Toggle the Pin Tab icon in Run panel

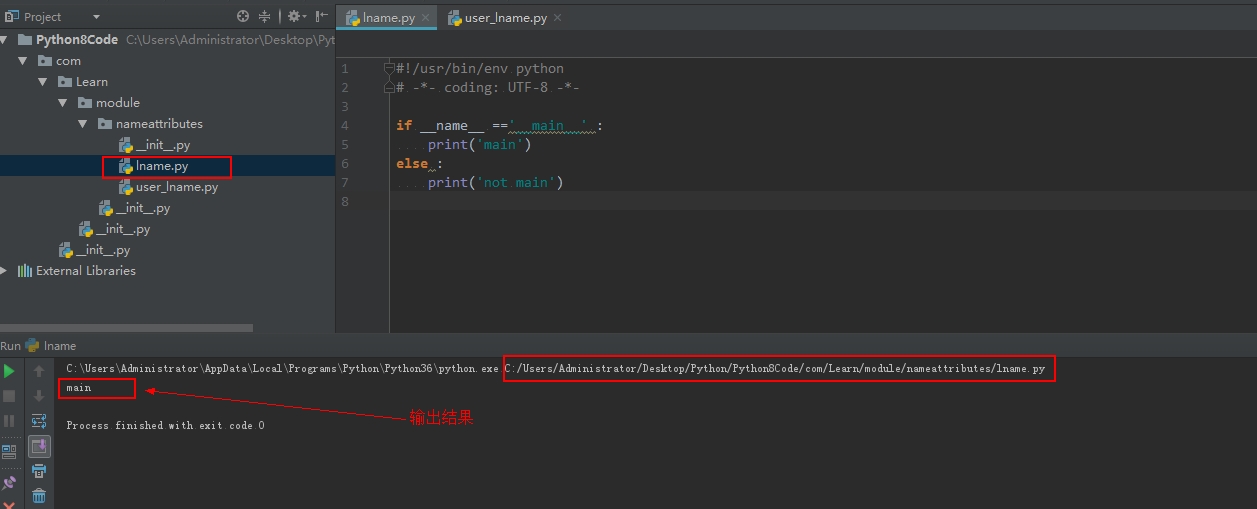click(x=10, y=483)
